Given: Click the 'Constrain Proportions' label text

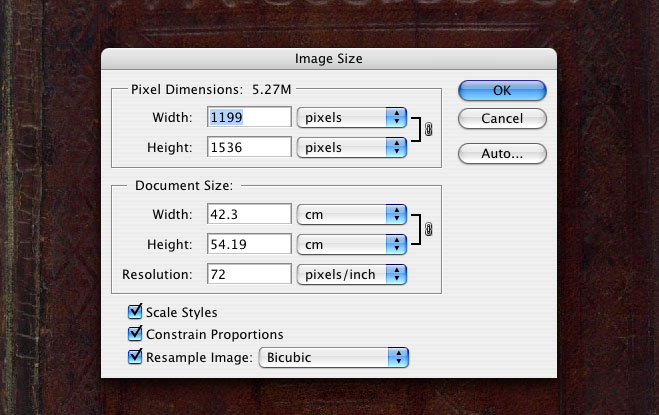Looking at the screenshot, I should point(215,334).
